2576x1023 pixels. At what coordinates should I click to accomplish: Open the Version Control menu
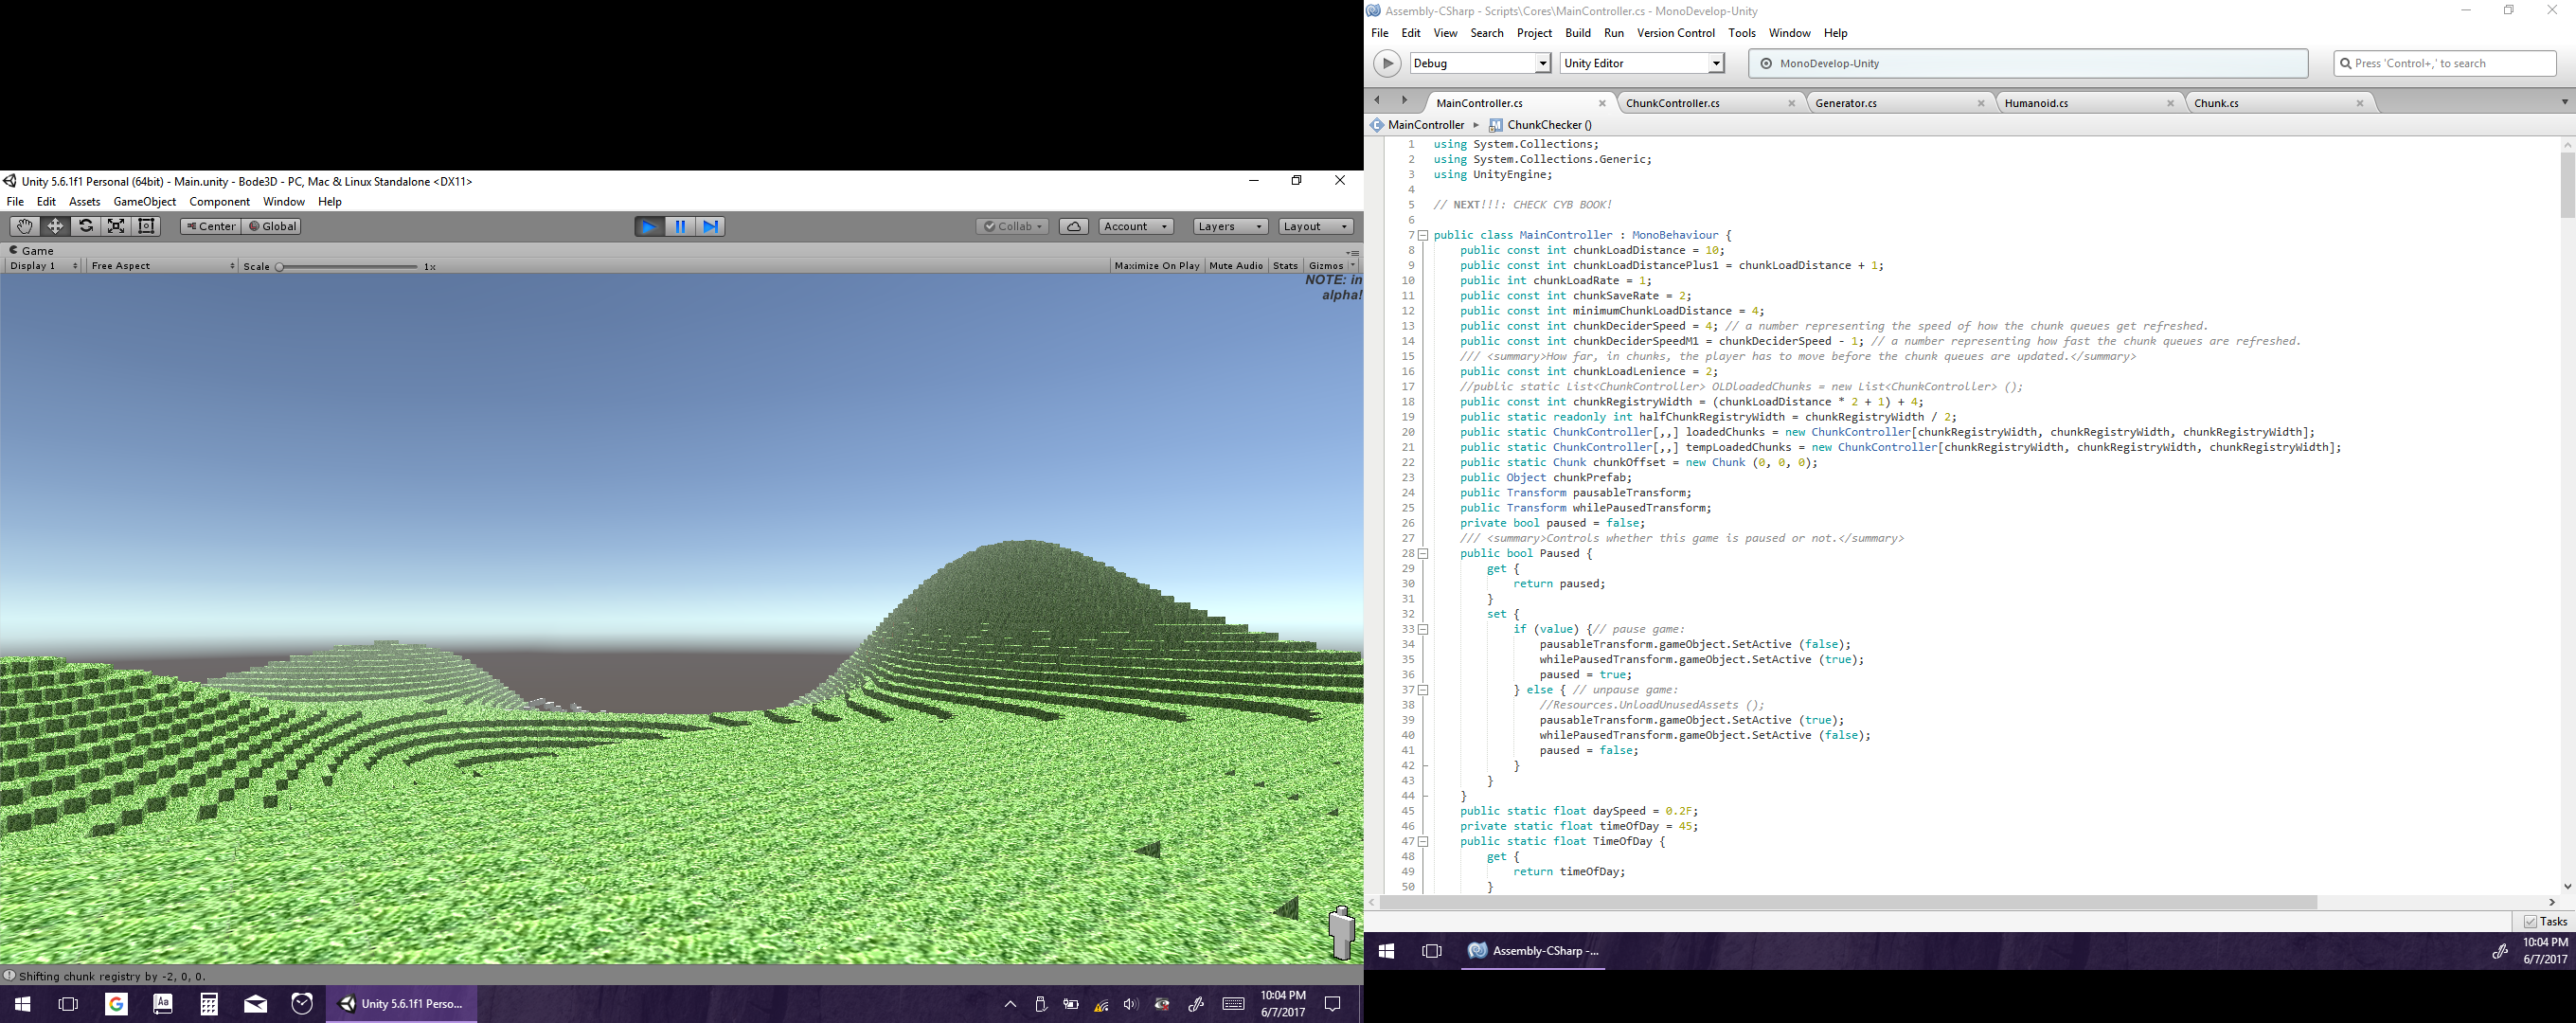(1675, 33)
